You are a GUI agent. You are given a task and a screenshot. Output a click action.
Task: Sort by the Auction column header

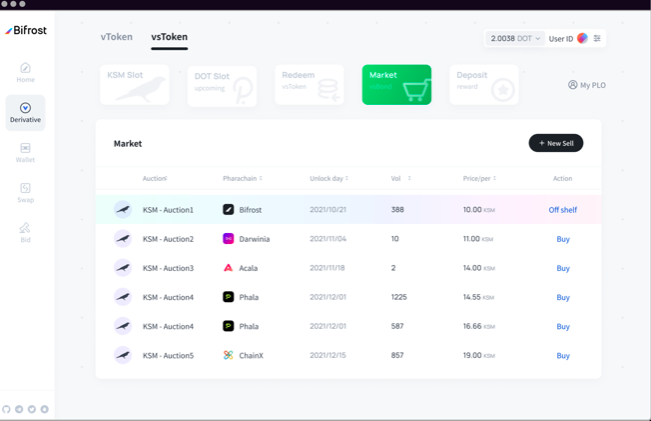click(154, 178)
